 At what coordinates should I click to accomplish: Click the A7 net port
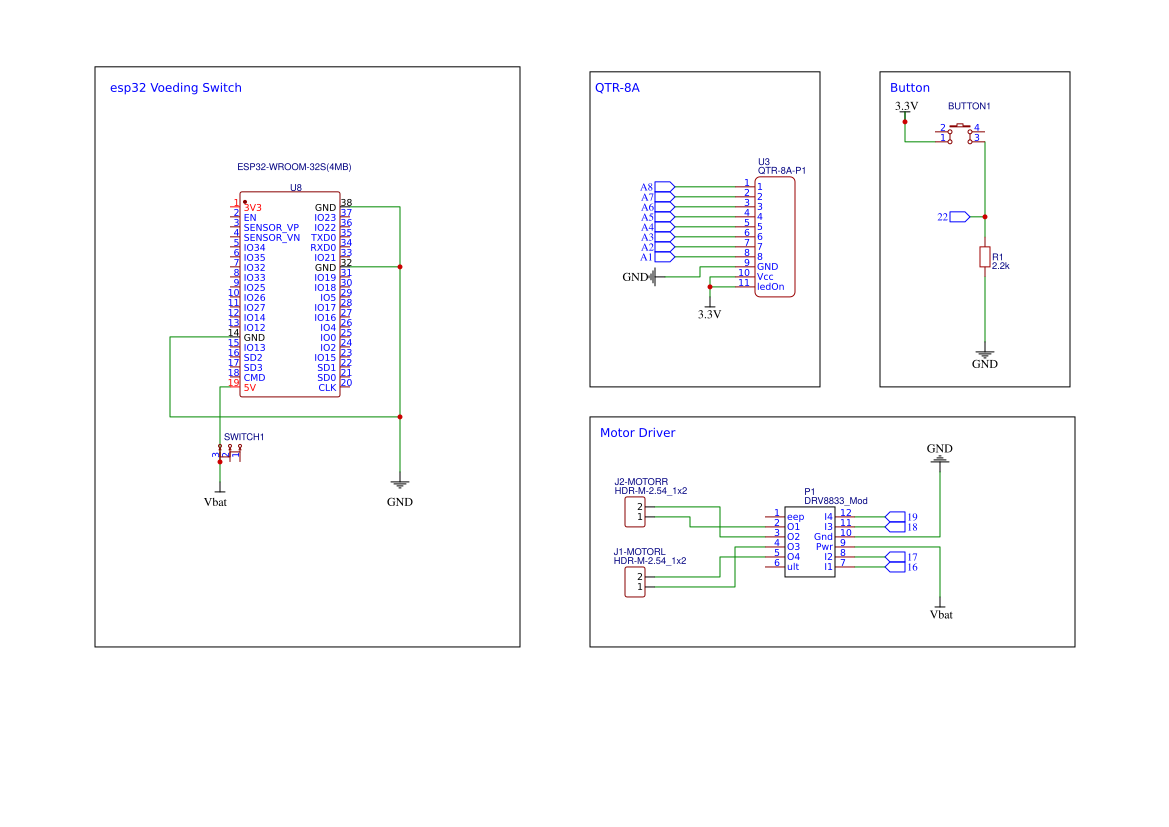point(658,197)
